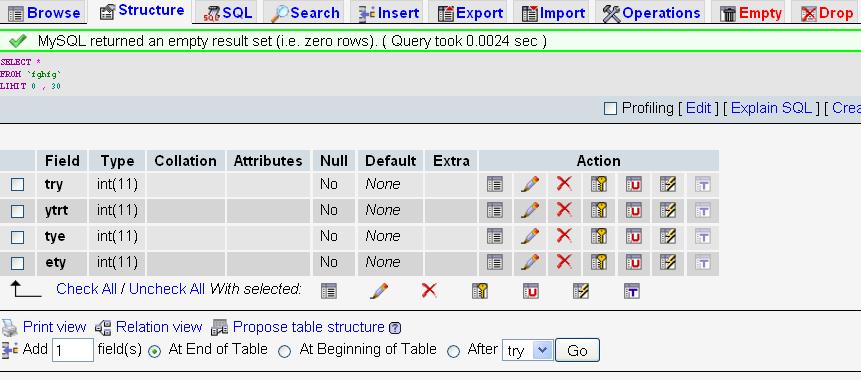861x380 pixels.
Task: Click With selected primary key icon
Action: coord(480,290)
